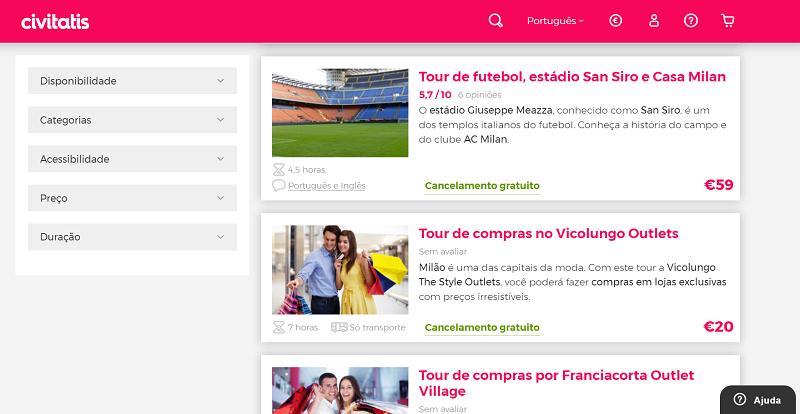The height and width of the screenshot is (414, 800).
Task: Click the hourglass icon beside 4,5 horas
Action: point(278,170)
